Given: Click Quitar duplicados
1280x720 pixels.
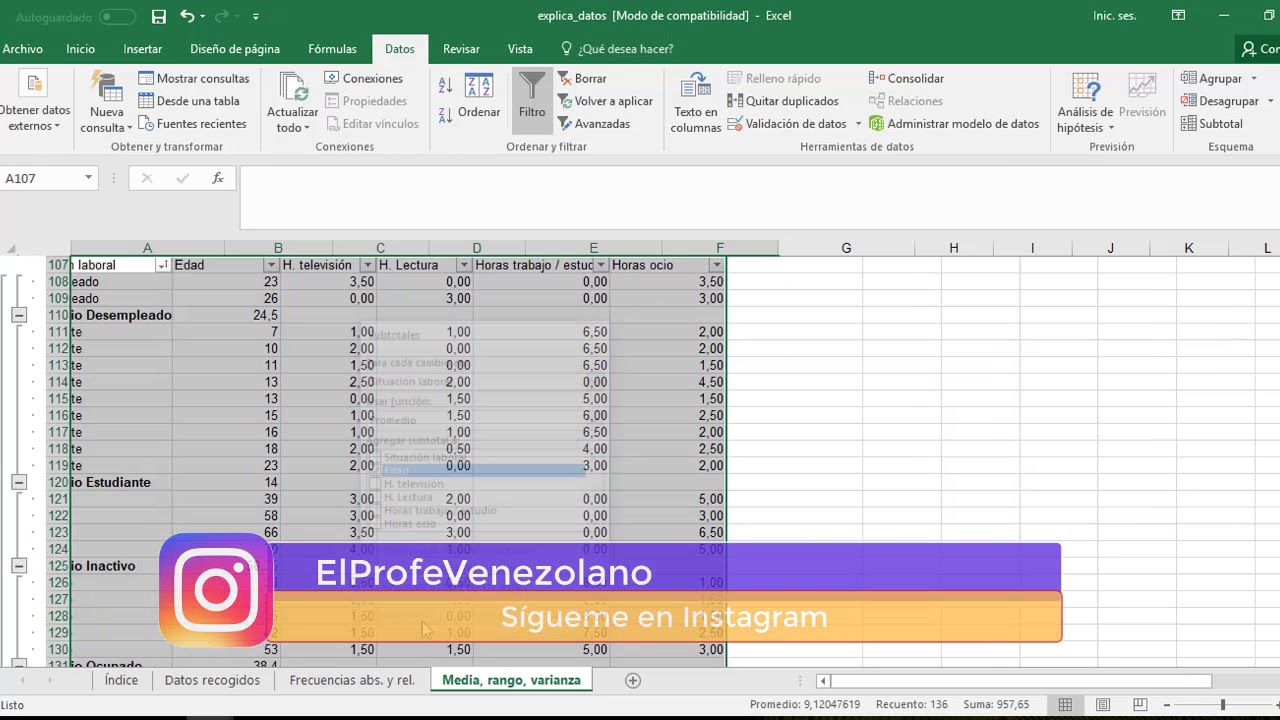Looking at the screenshot, I should pyautogui.click(x=783, y=101).
